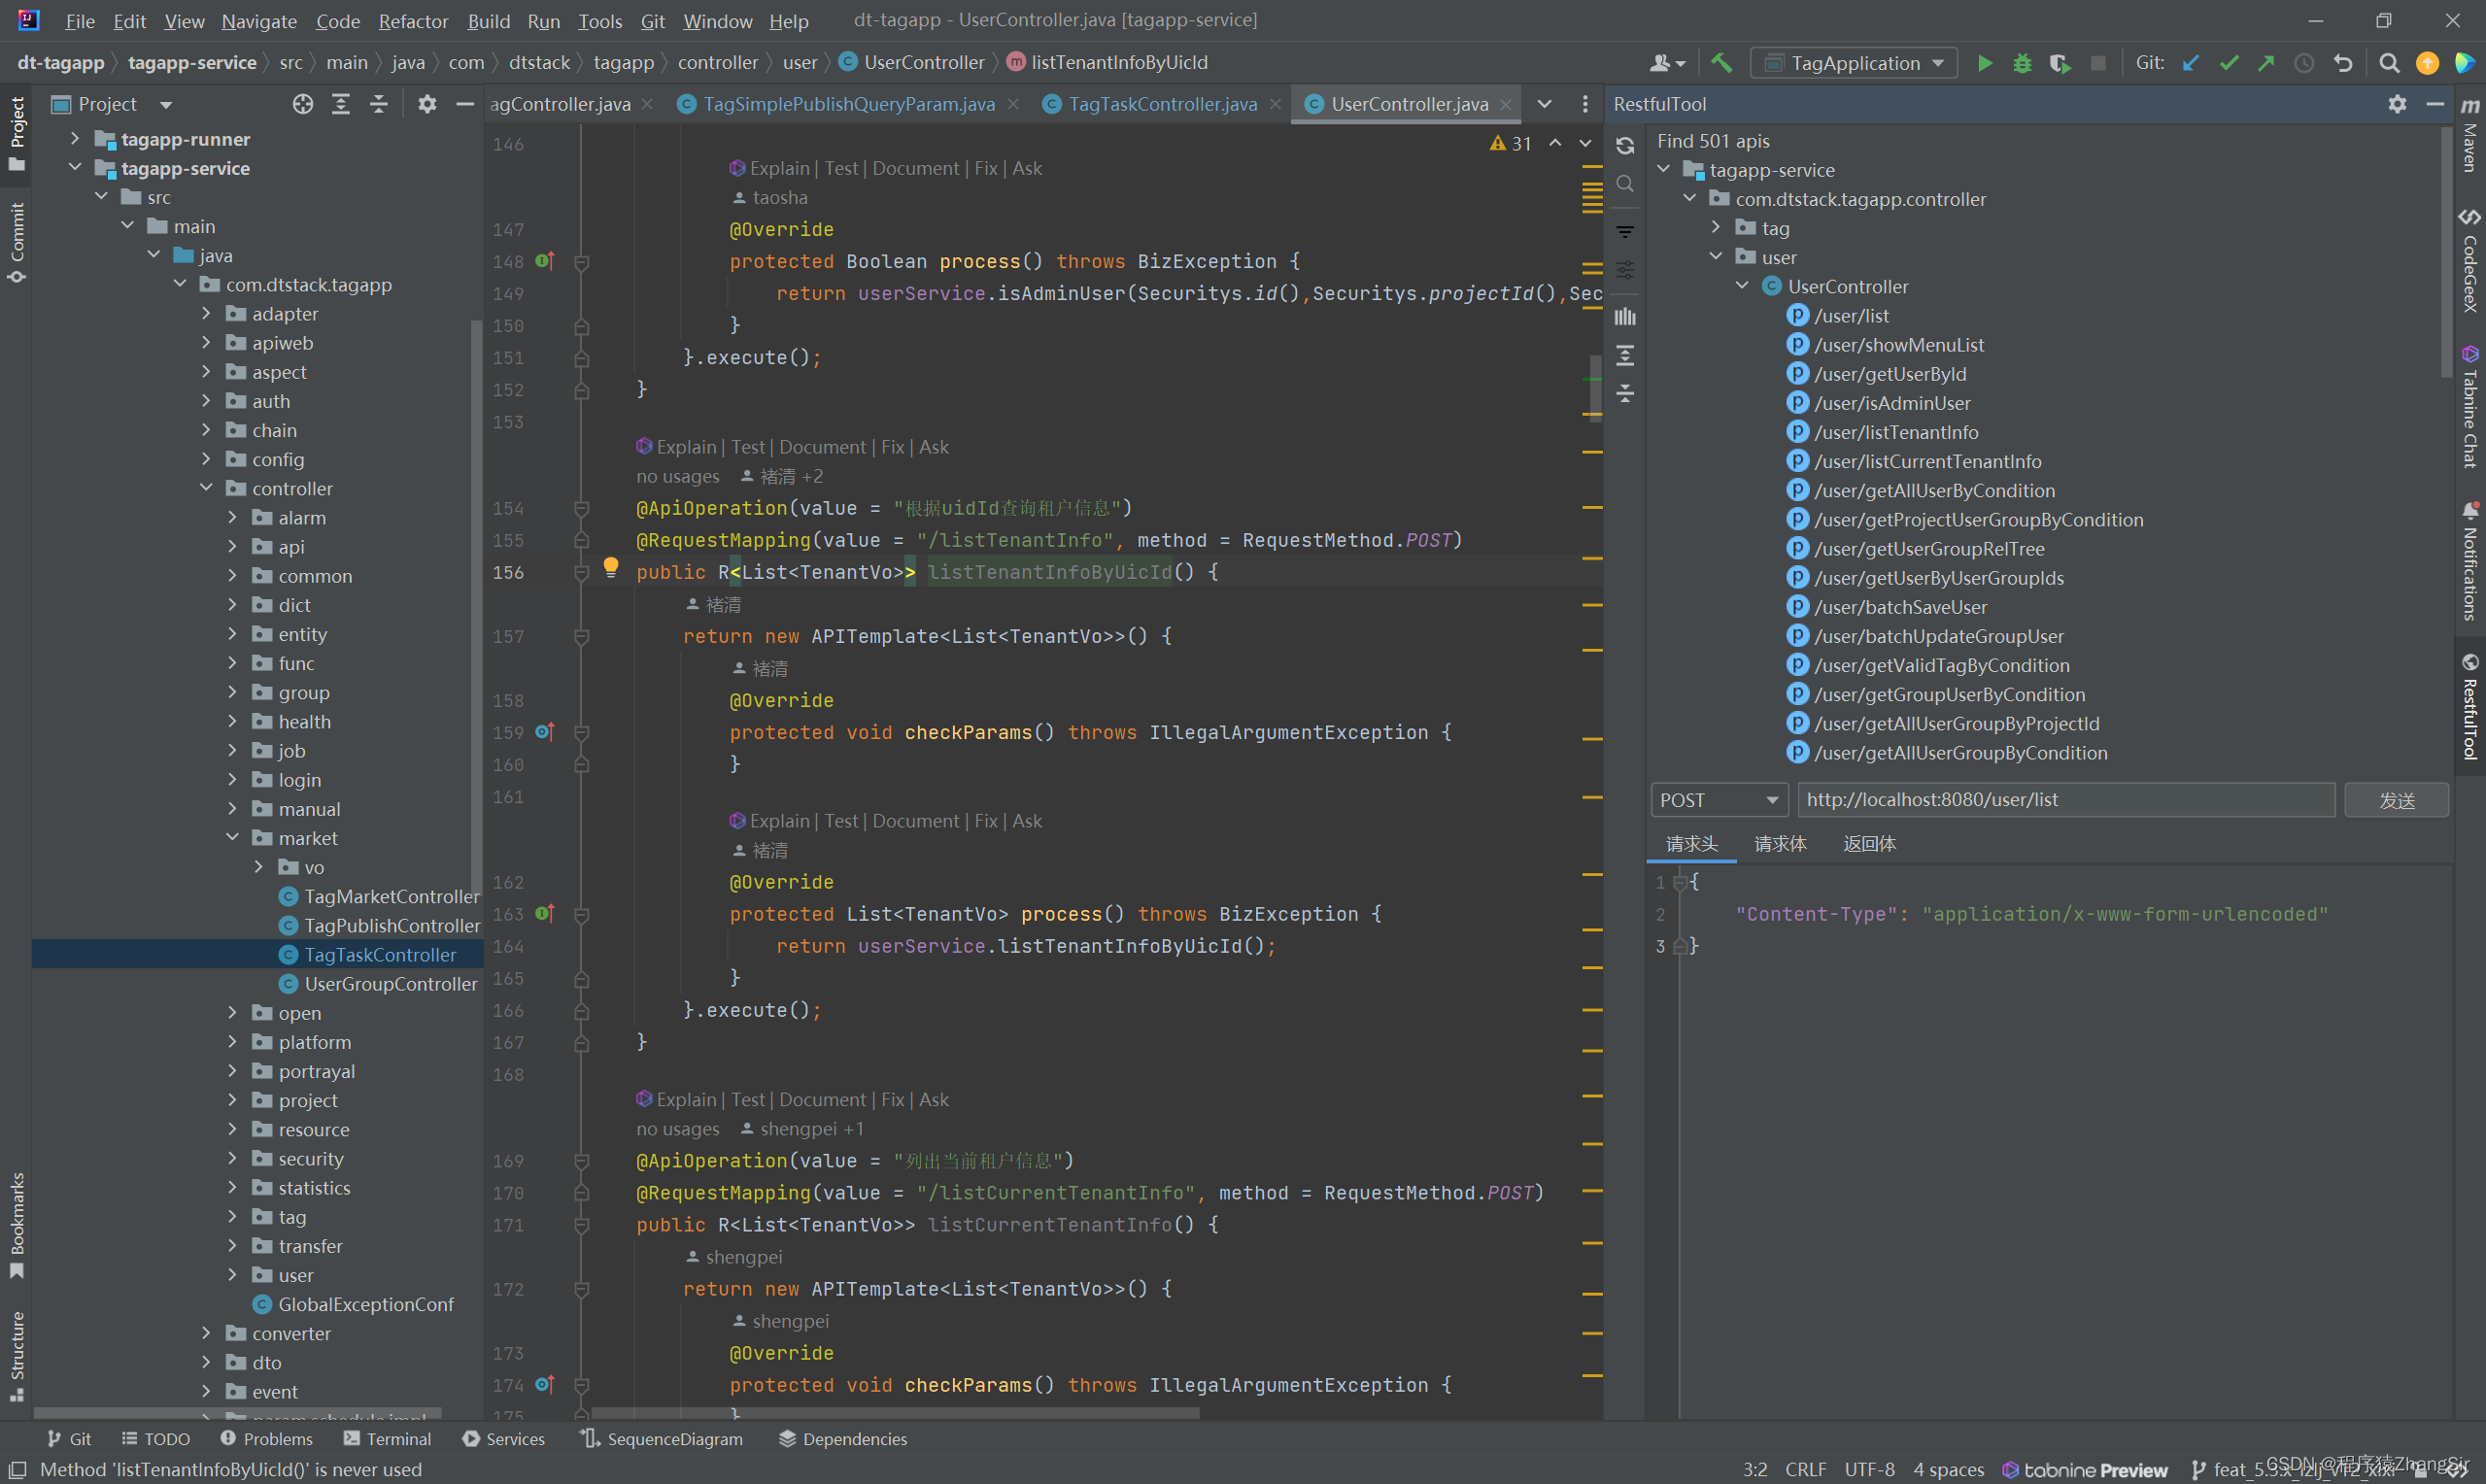
Task: Click editor horizontal scrollbar thumb
Action: point(896,1413)
